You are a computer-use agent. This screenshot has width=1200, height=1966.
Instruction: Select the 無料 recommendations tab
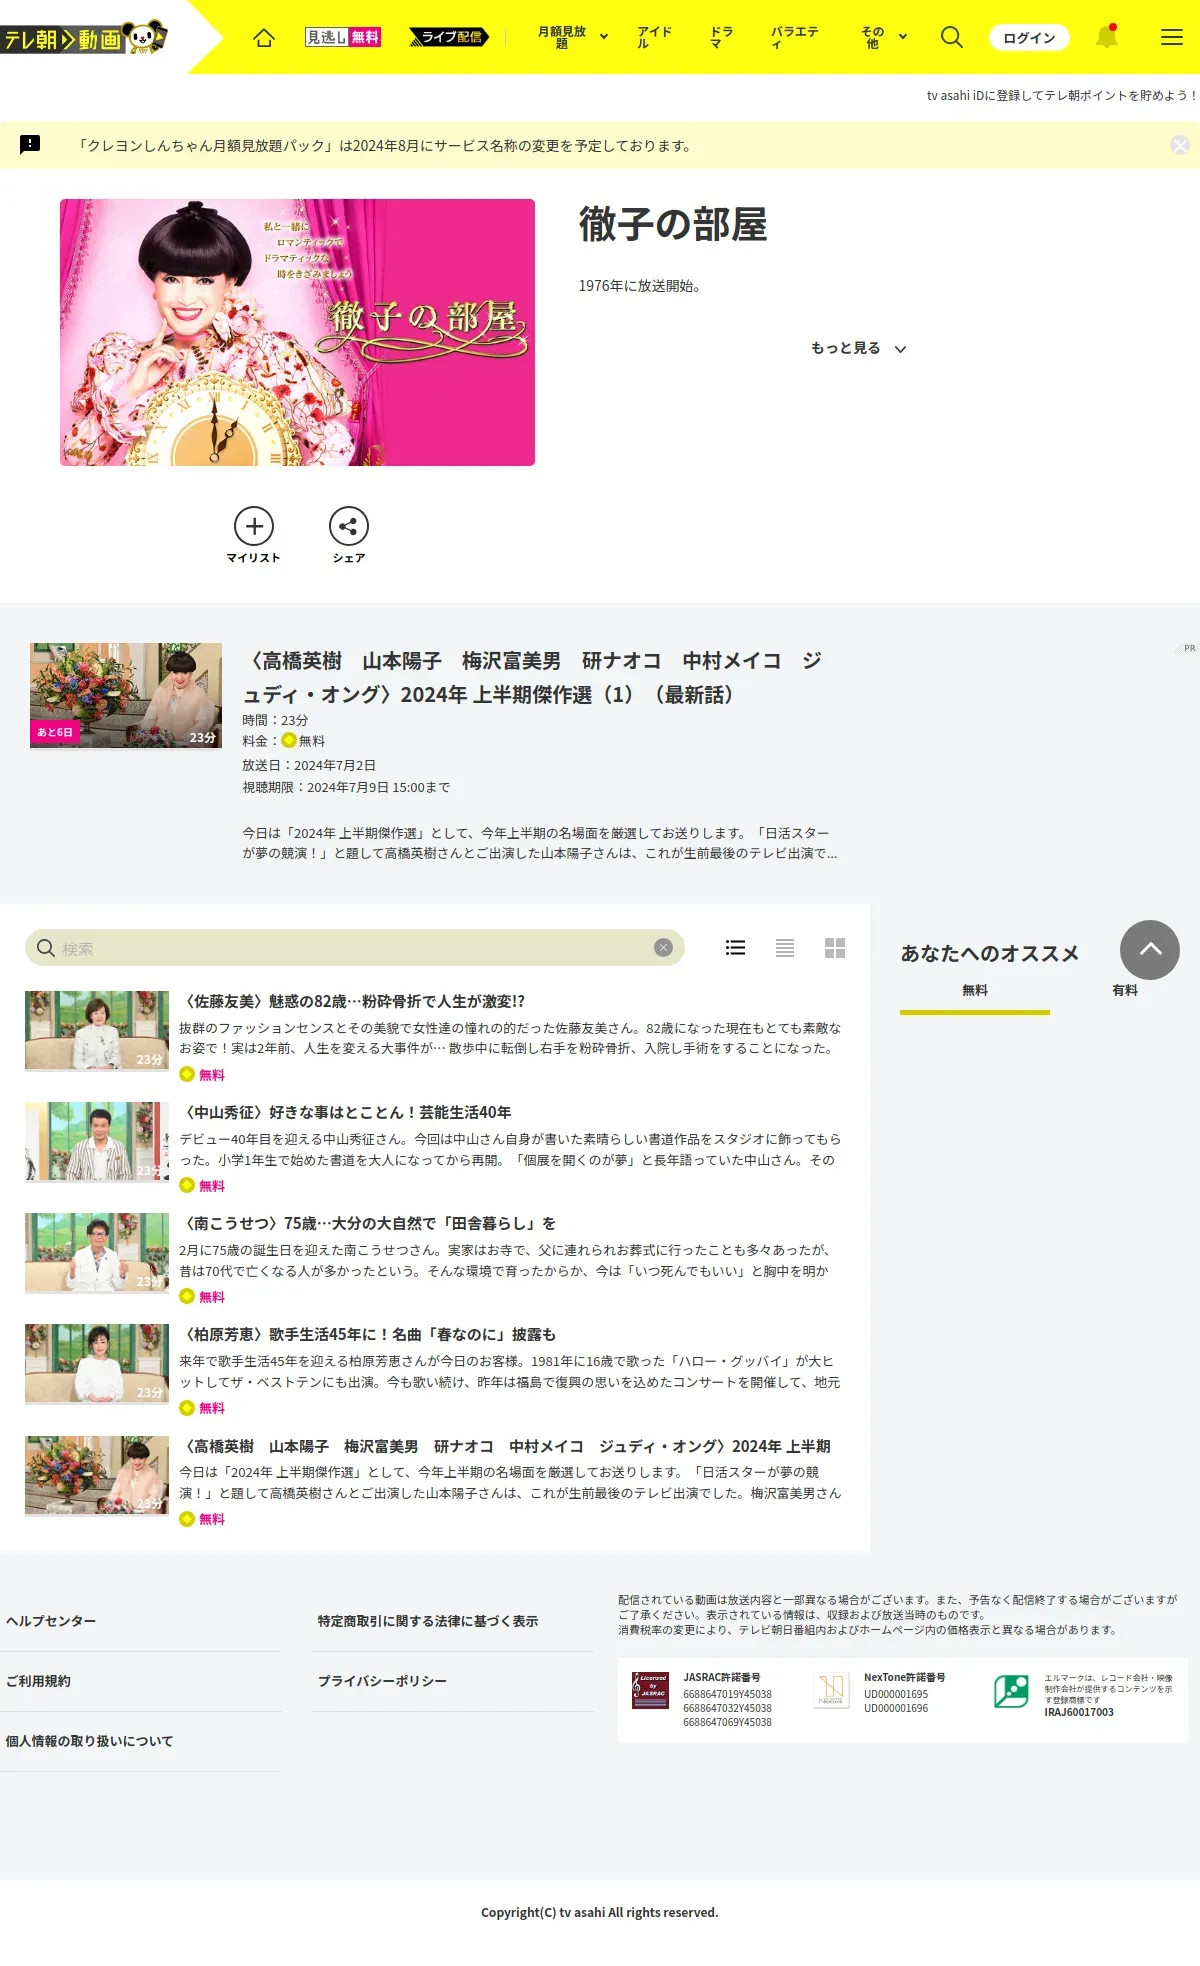[x=975, y=991]
